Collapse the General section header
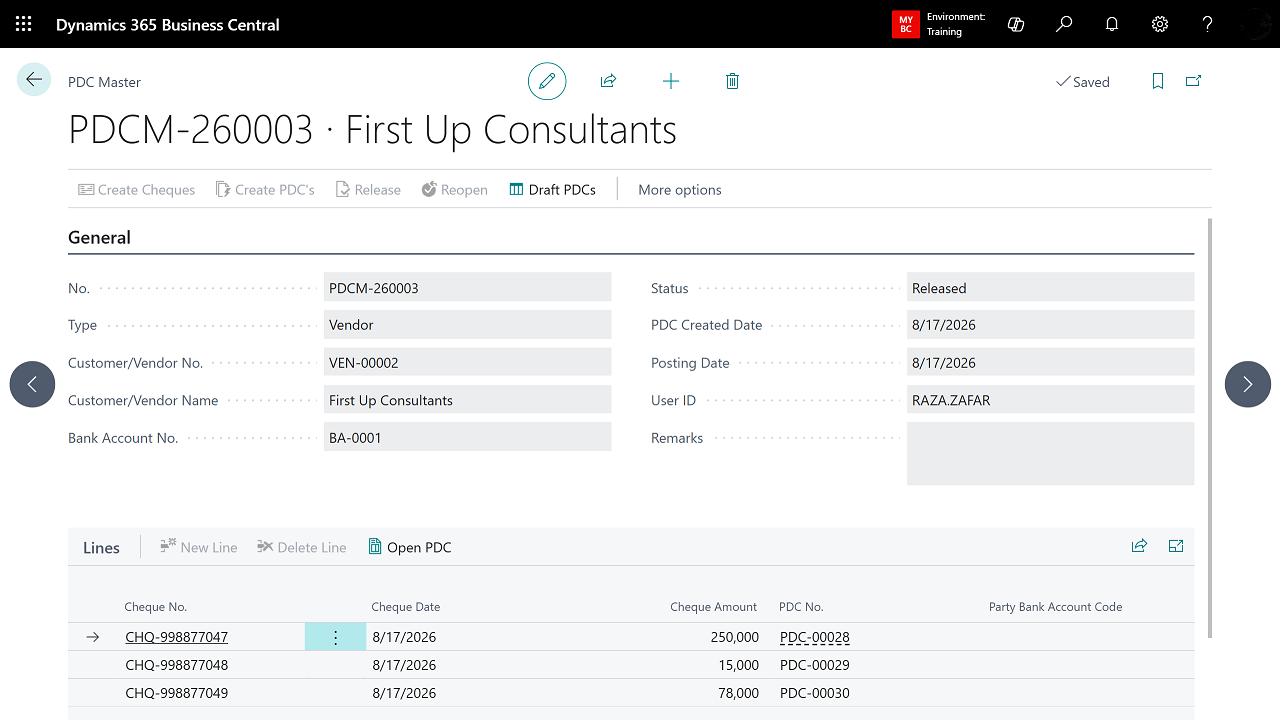Viewport: 1280px width, 720px height. tap(99, 238)
